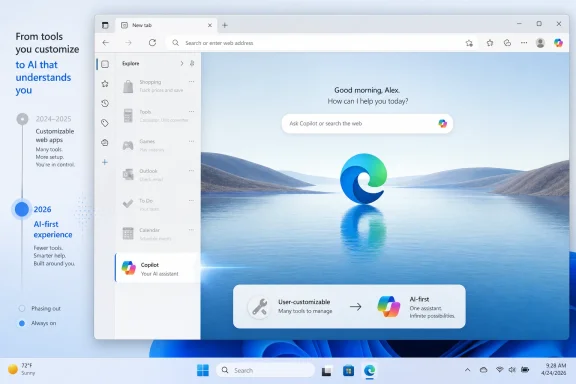
Task: Select the Always on radio option
Action: click(x=22, y=323)
